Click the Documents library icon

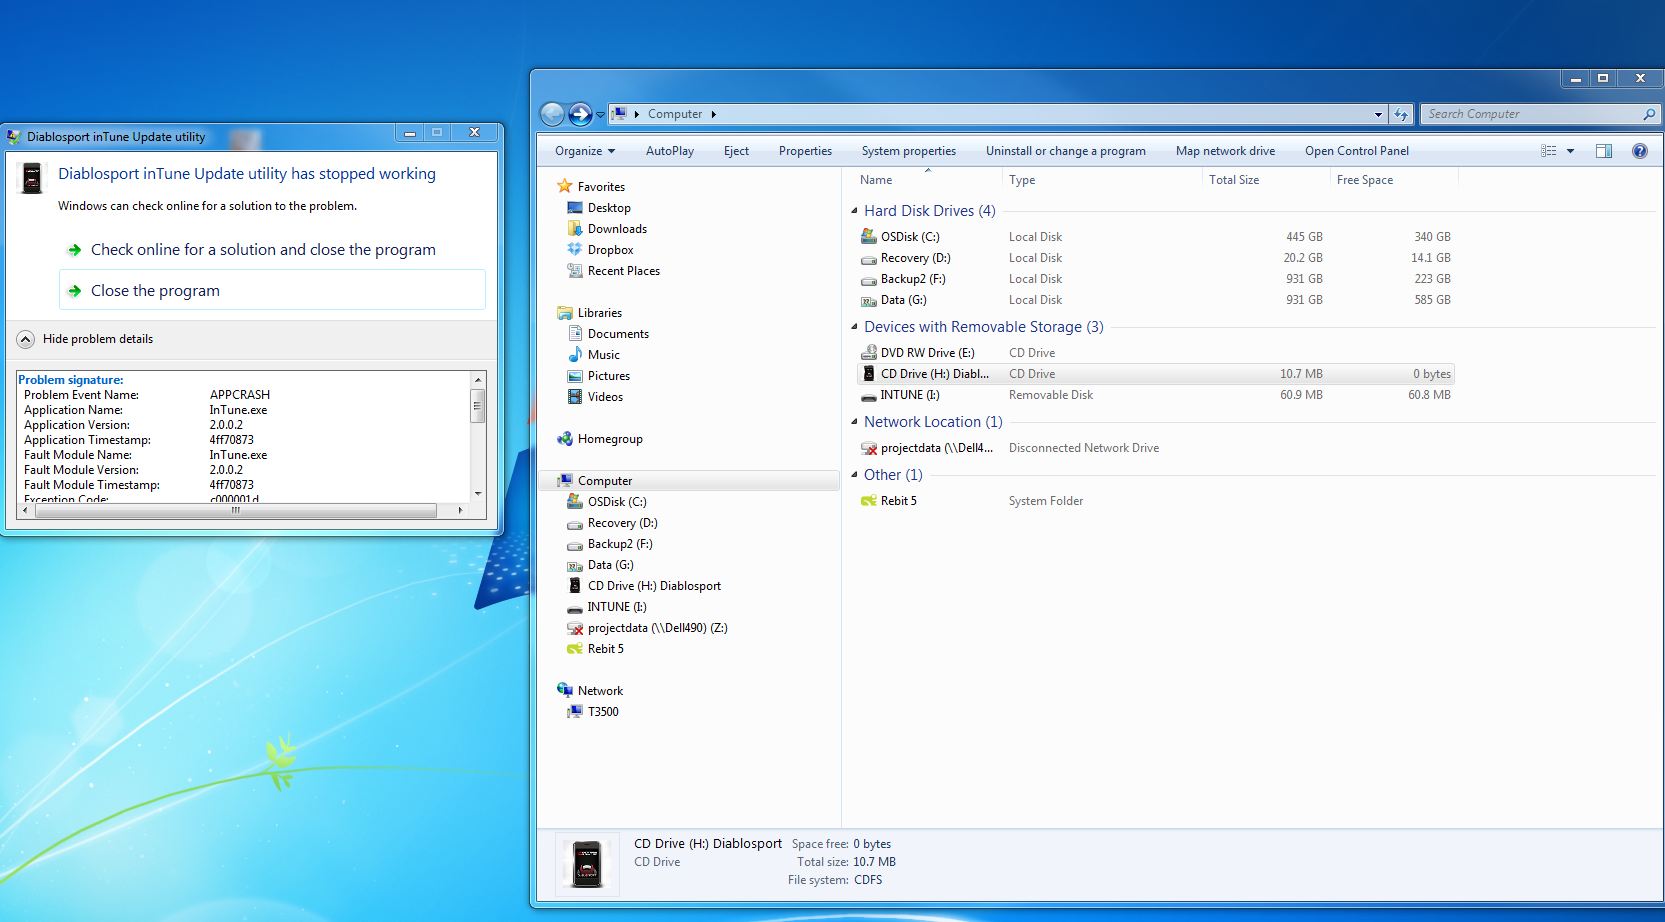575,334
